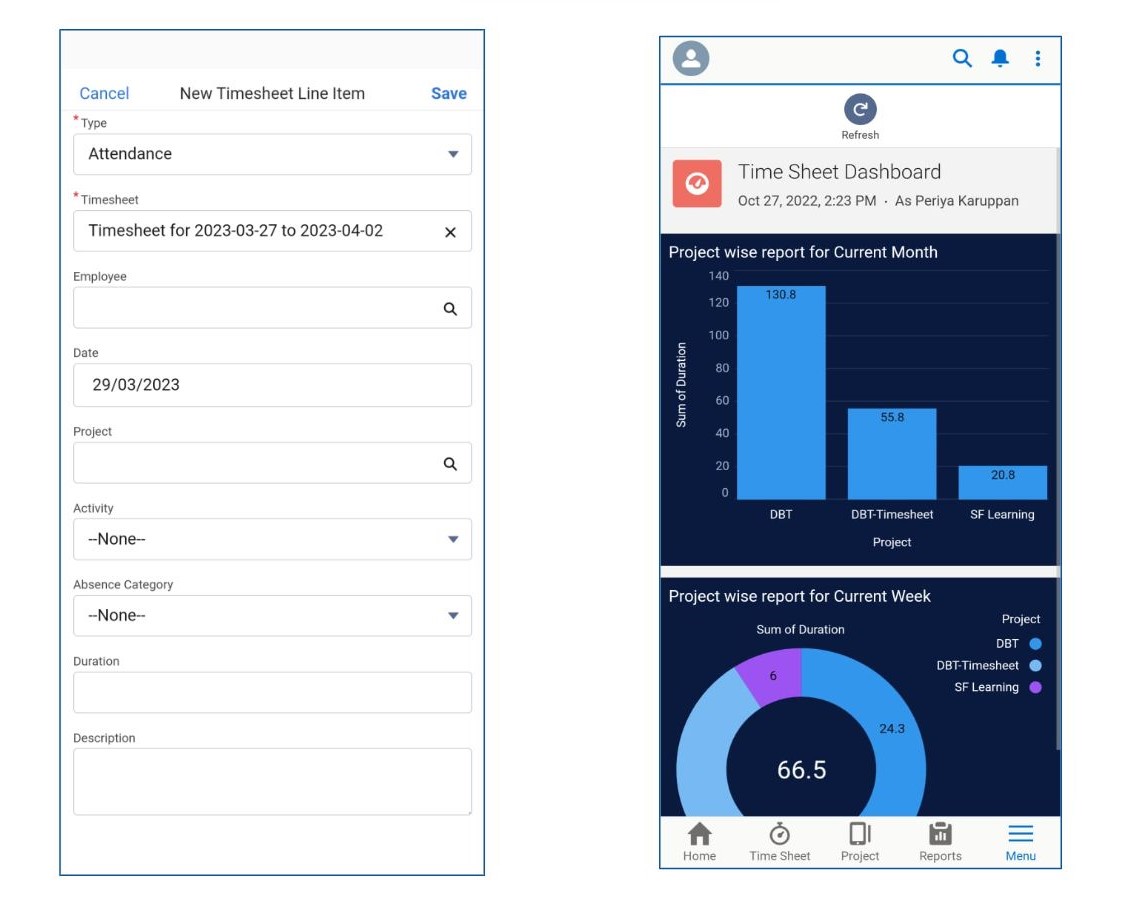Click the Refresh circular arrow icon
Image resolution: width=1122 pixels, height=900 pixels.
(x=860, y=109)
